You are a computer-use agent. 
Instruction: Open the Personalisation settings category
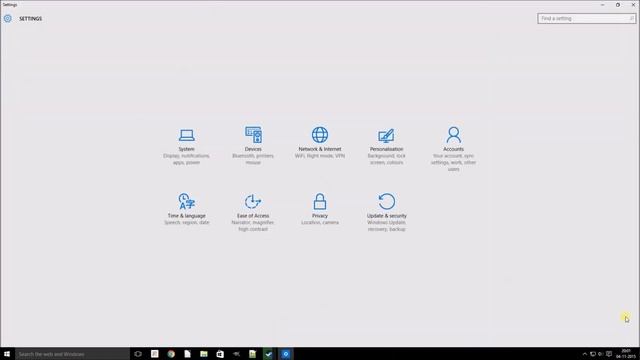click(386, 146)
